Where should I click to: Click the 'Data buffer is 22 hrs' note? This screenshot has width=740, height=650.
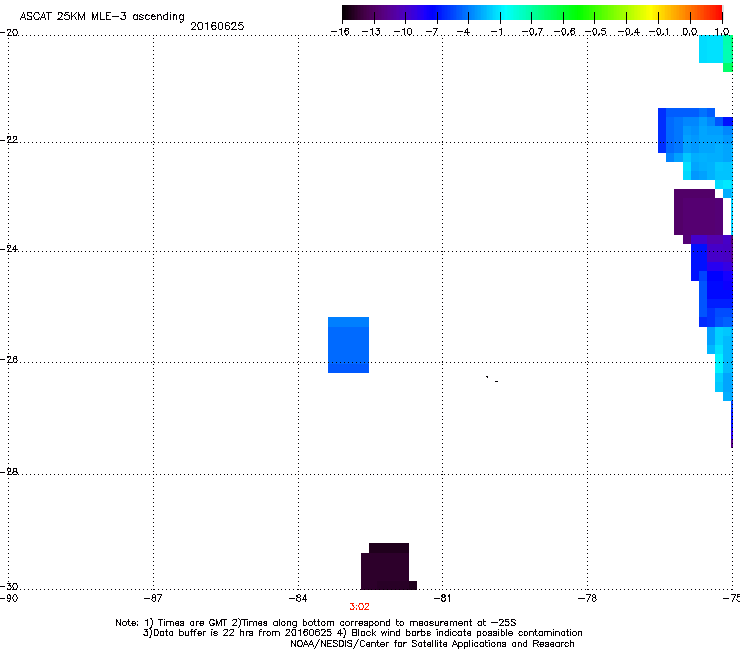[x=362, y=633]
